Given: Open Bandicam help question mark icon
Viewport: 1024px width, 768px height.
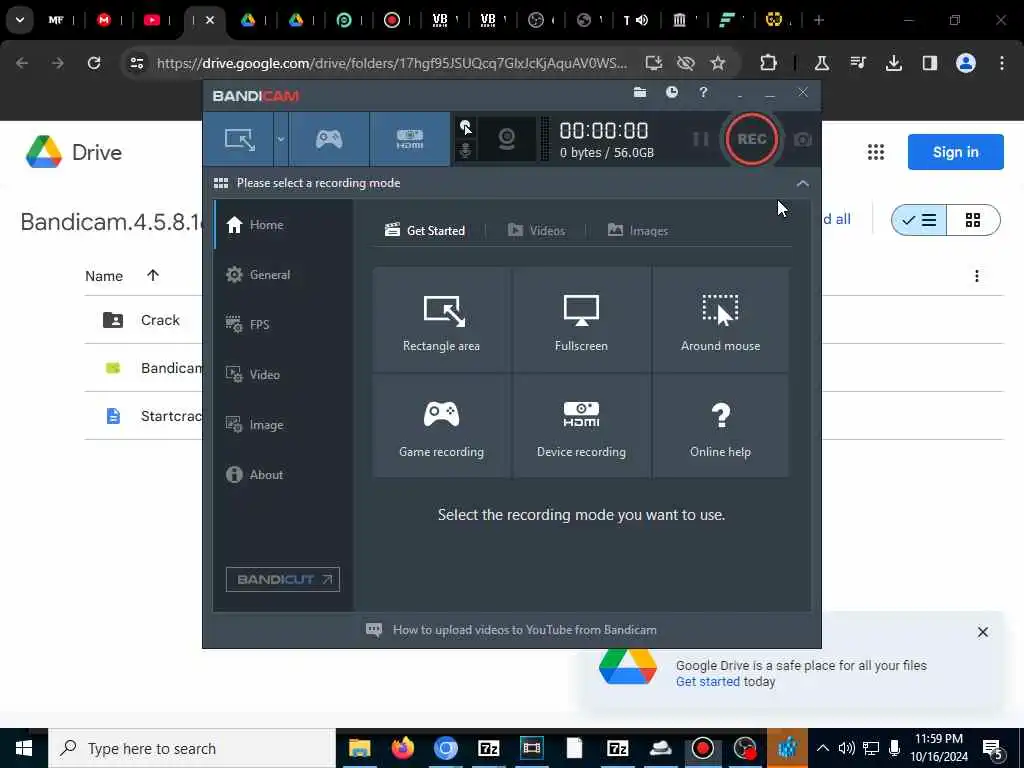Looking at the screenshot, I should tap(703, 93).
